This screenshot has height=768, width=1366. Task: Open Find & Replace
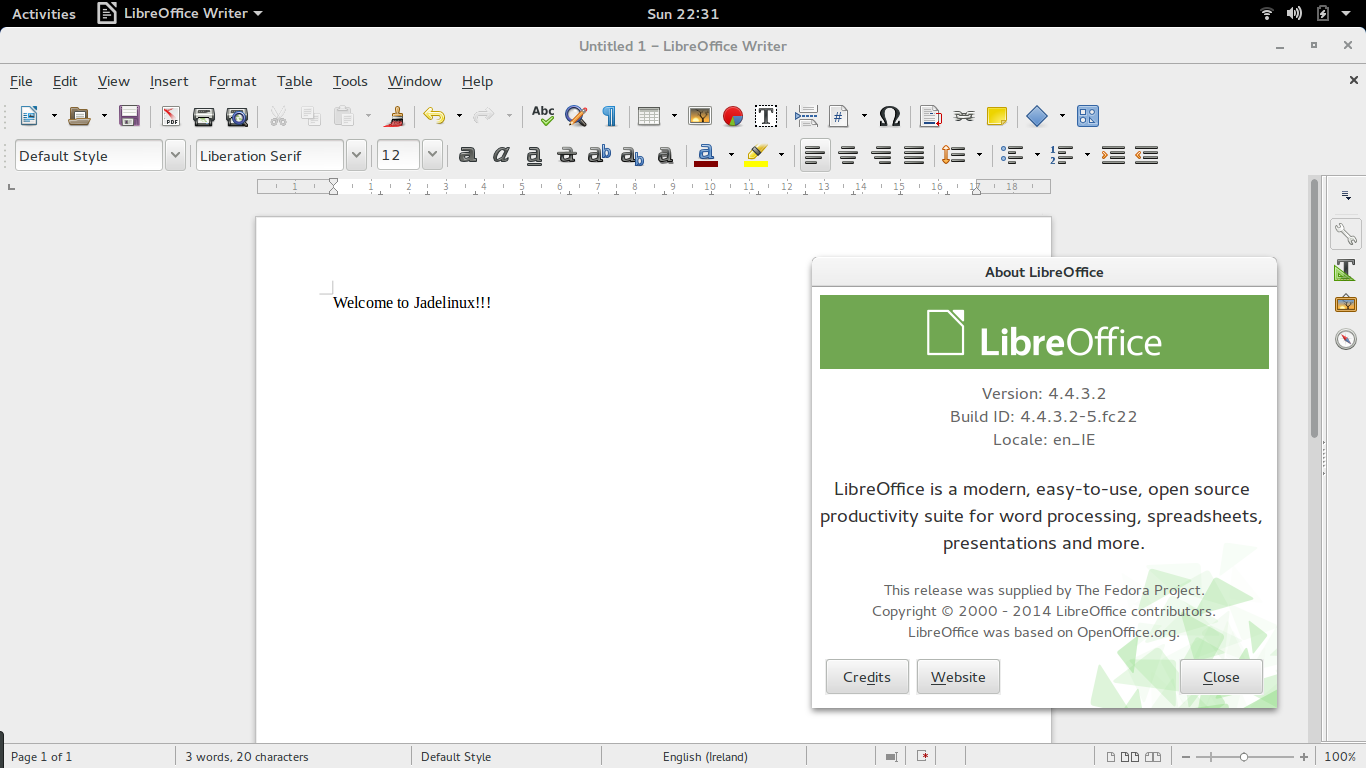tap(576, 116)
